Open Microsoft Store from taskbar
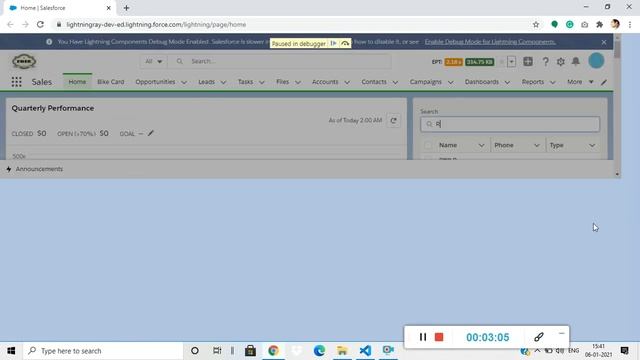This screenshot has height=360, width=640. click(250, 351)
